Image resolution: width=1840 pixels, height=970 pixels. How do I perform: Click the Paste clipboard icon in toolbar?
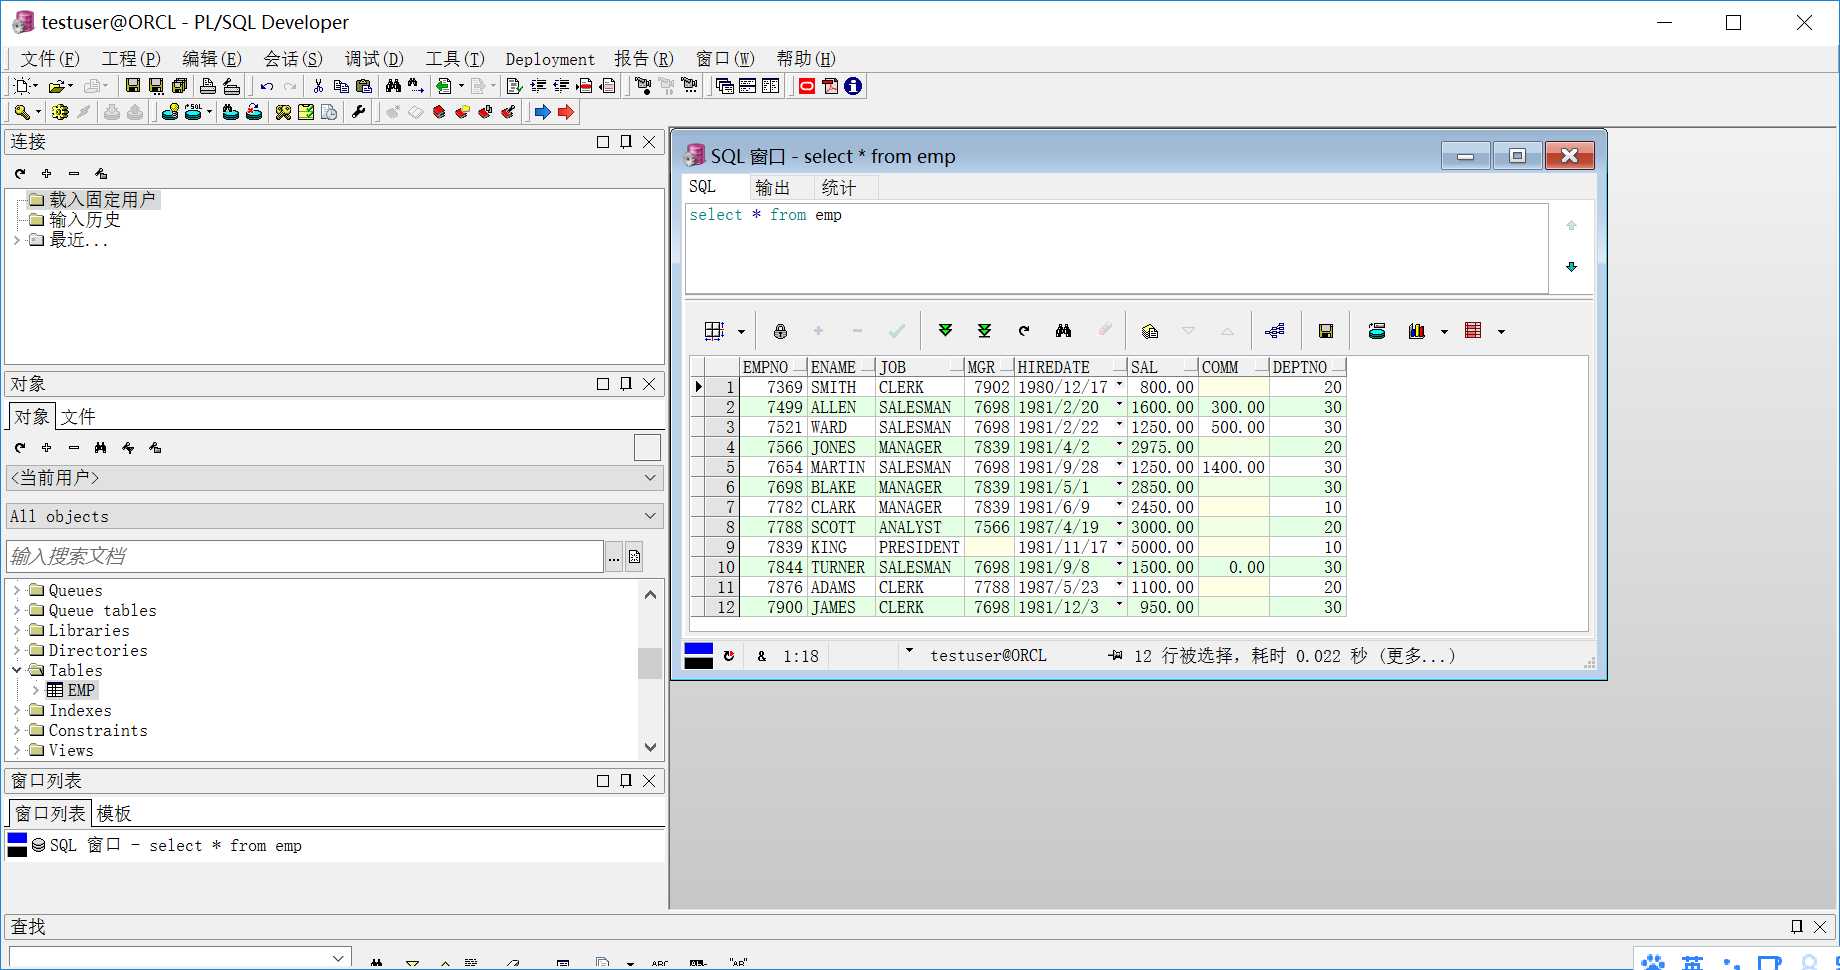(x=364, y=86)
